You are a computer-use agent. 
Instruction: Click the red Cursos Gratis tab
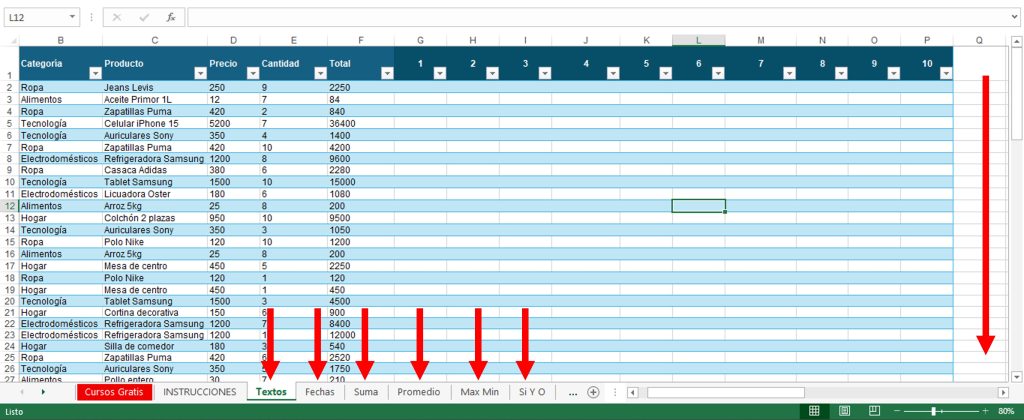pos(114,392)
